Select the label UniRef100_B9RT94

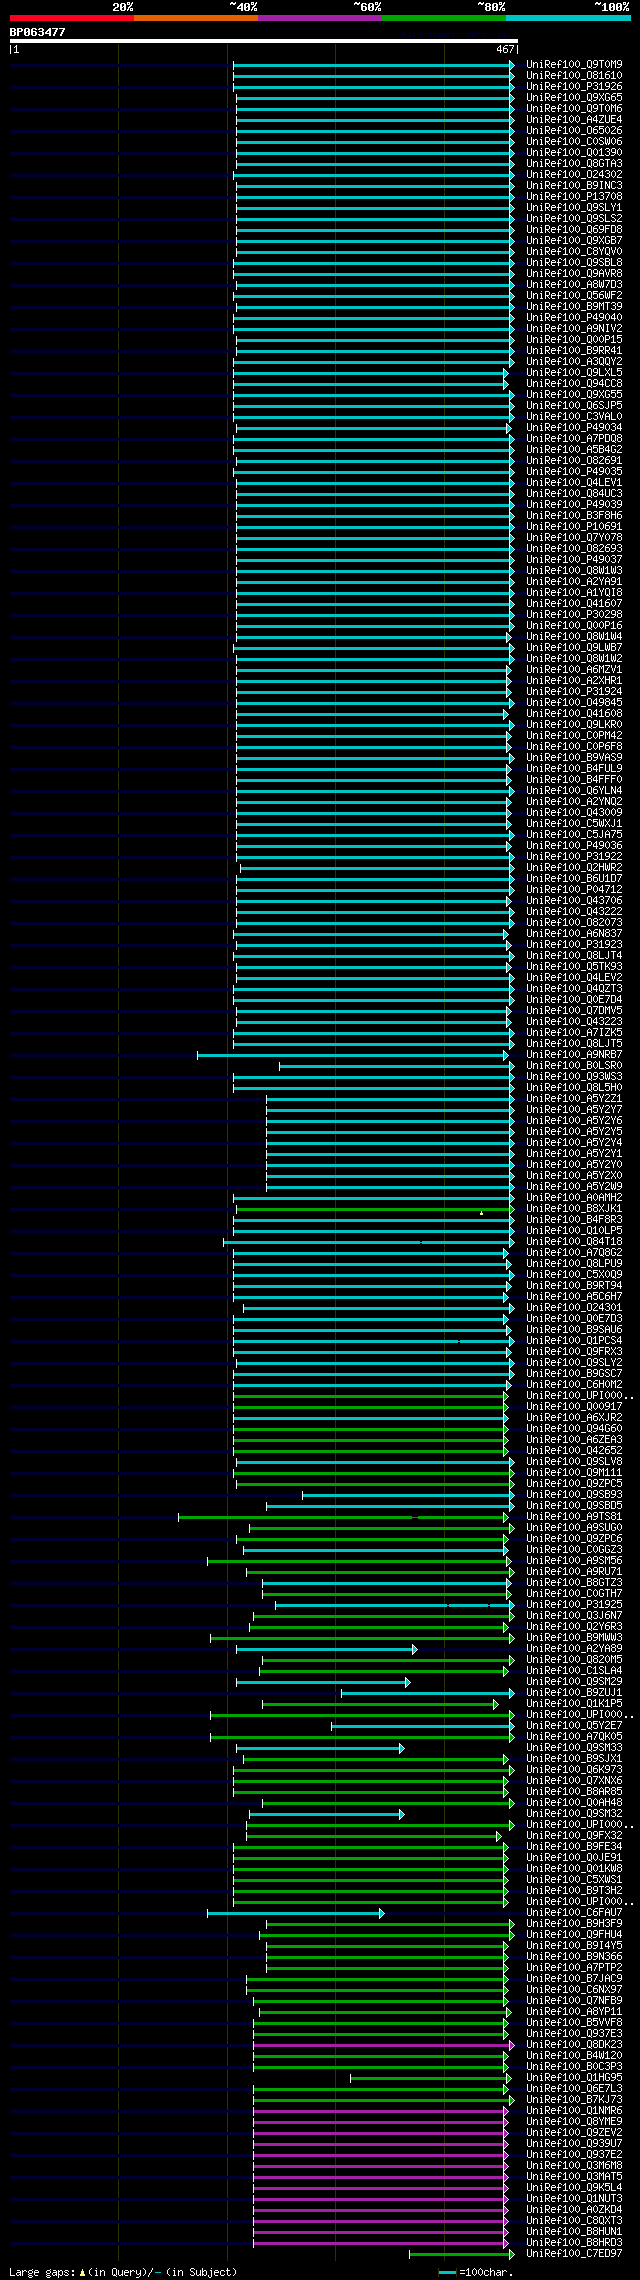[574, 1286]
